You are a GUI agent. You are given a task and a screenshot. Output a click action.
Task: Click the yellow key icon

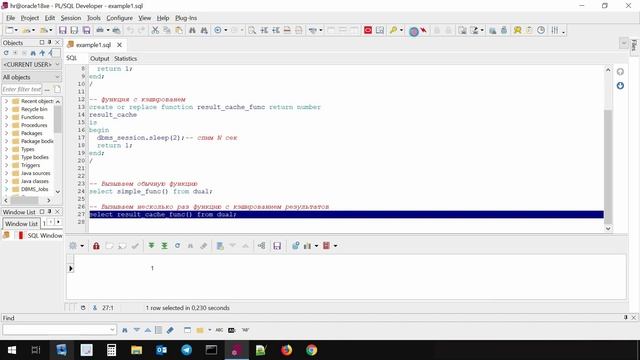pos(393,30)
